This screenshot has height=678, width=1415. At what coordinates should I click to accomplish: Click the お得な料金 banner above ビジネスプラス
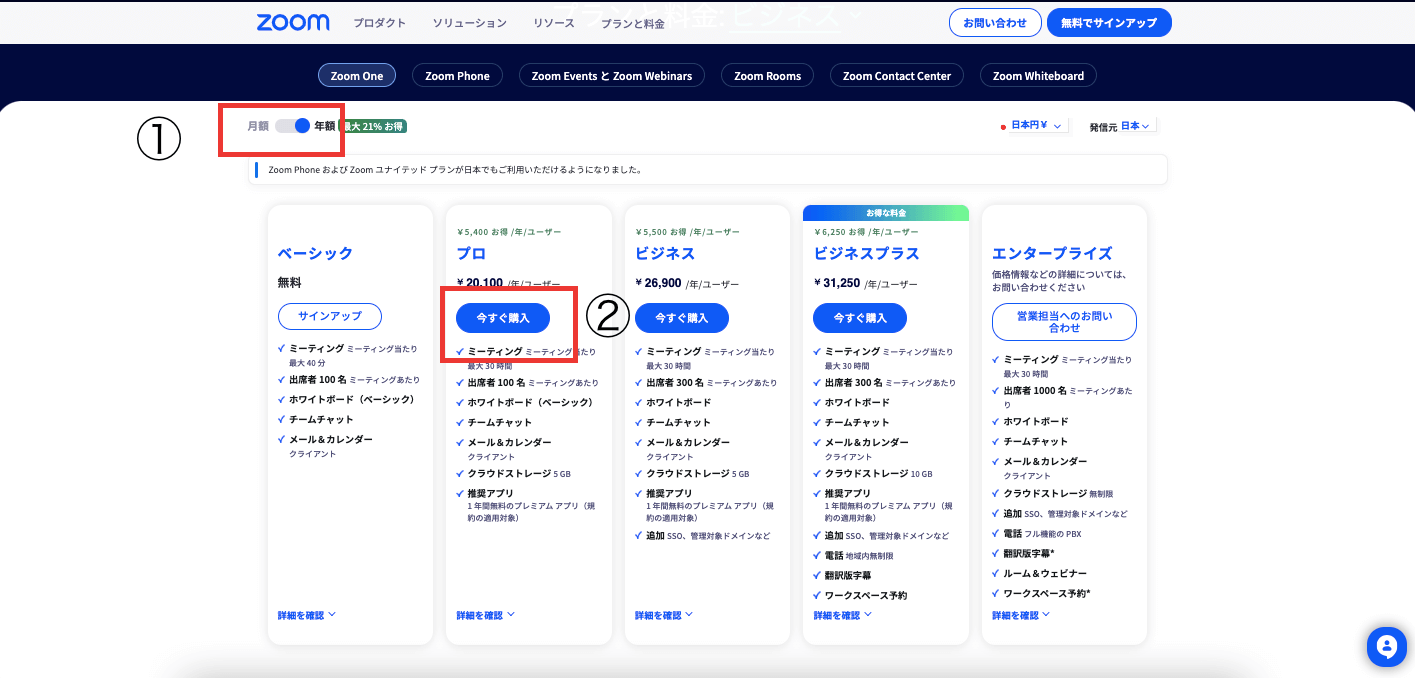[886, 212]
